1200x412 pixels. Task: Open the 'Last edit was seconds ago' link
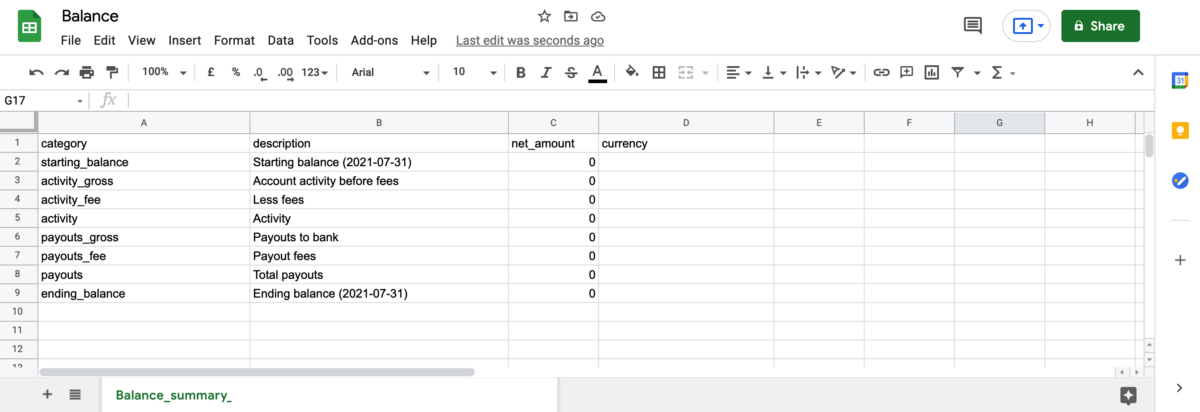click(529, 40)
